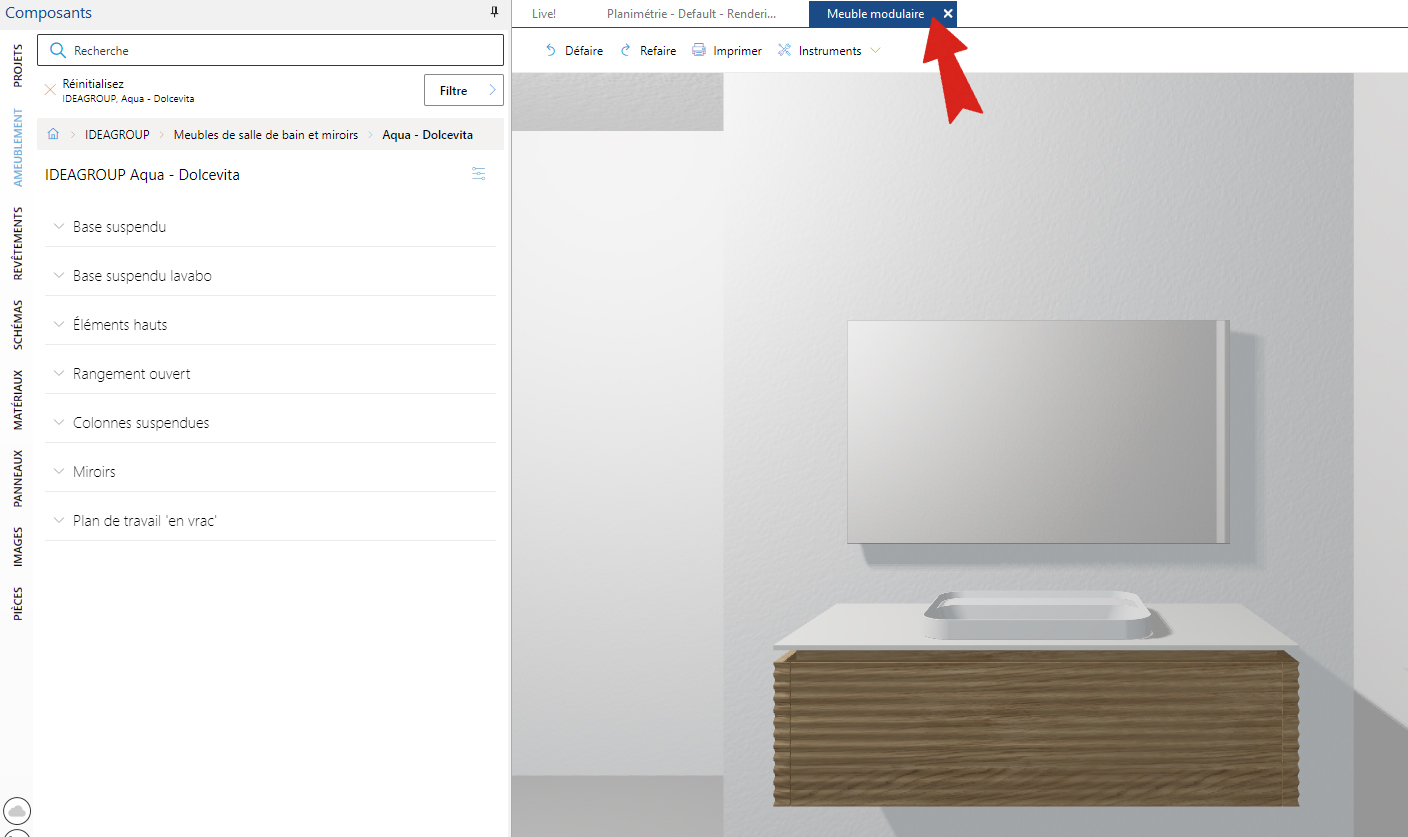Expand the Éléments hauts category
The height and width of the screenshot is (837, 1408).
(x=270, y=325)
